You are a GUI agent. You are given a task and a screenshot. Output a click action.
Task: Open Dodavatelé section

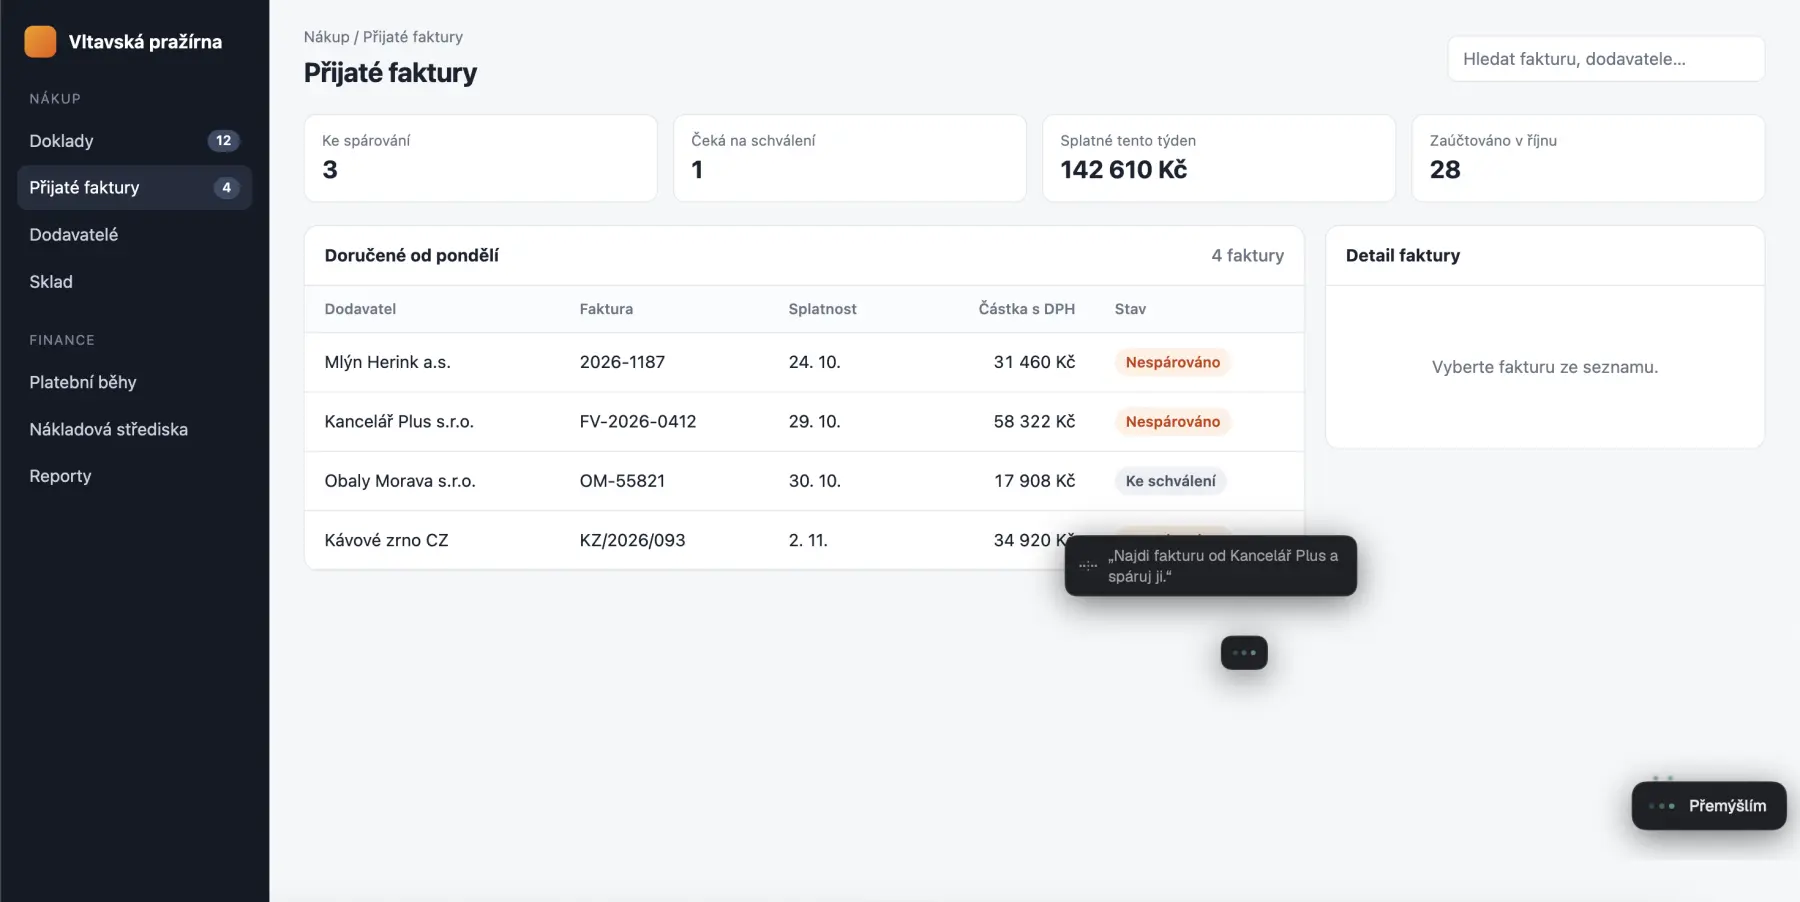tap(134, 235)
